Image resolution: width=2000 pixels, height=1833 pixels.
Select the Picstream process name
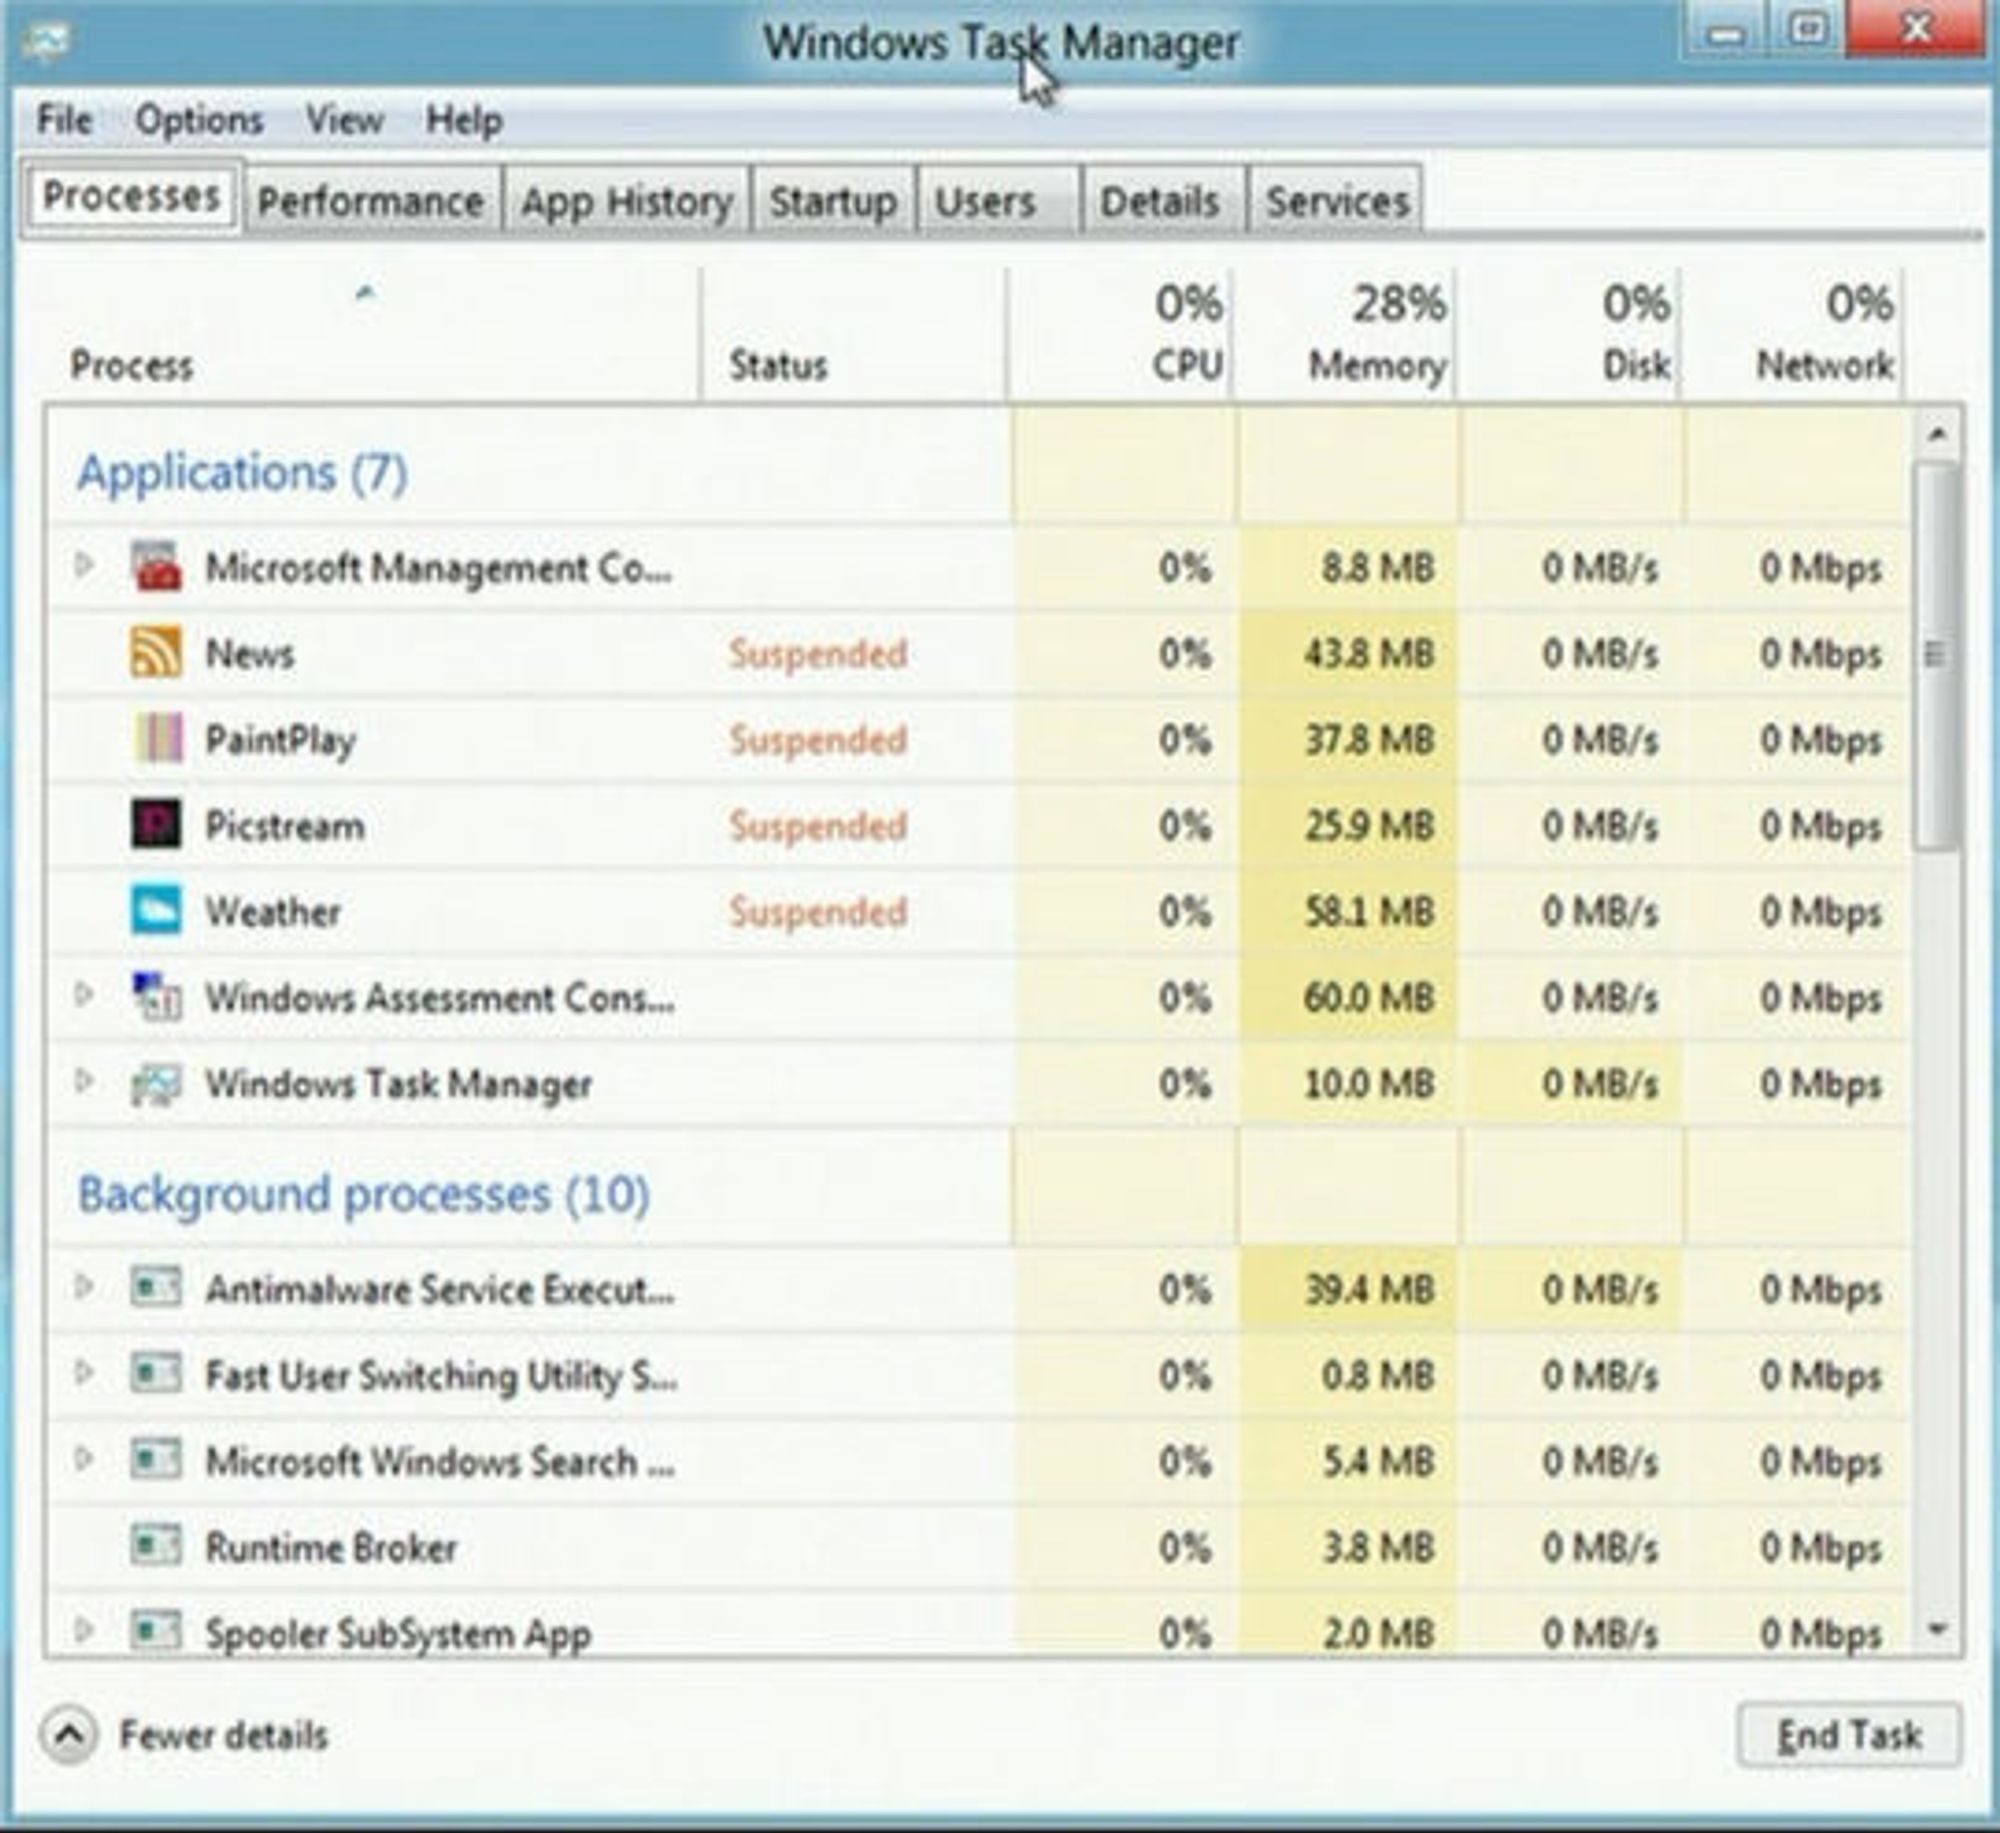[285, 826]
